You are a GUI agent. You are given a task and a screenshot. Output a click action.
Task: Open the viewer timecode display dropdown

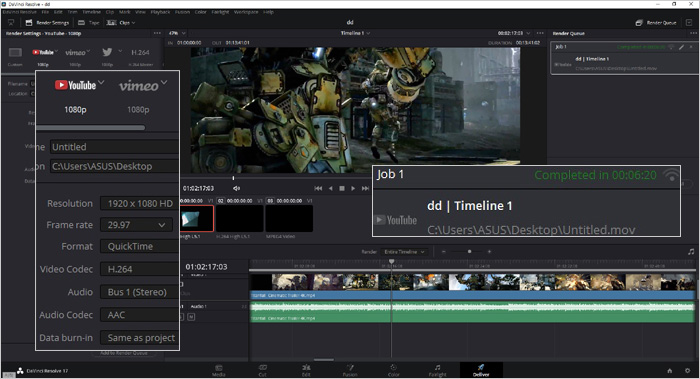click(514, 33)
